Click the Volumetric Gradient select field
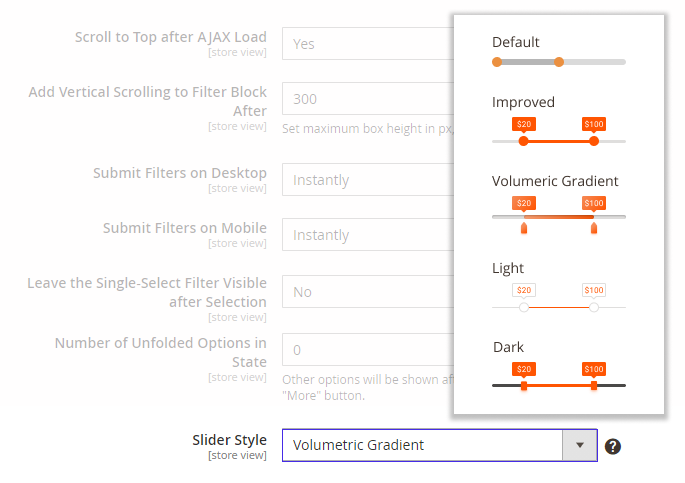The image size is (685, 483). (x=422, y=445)
